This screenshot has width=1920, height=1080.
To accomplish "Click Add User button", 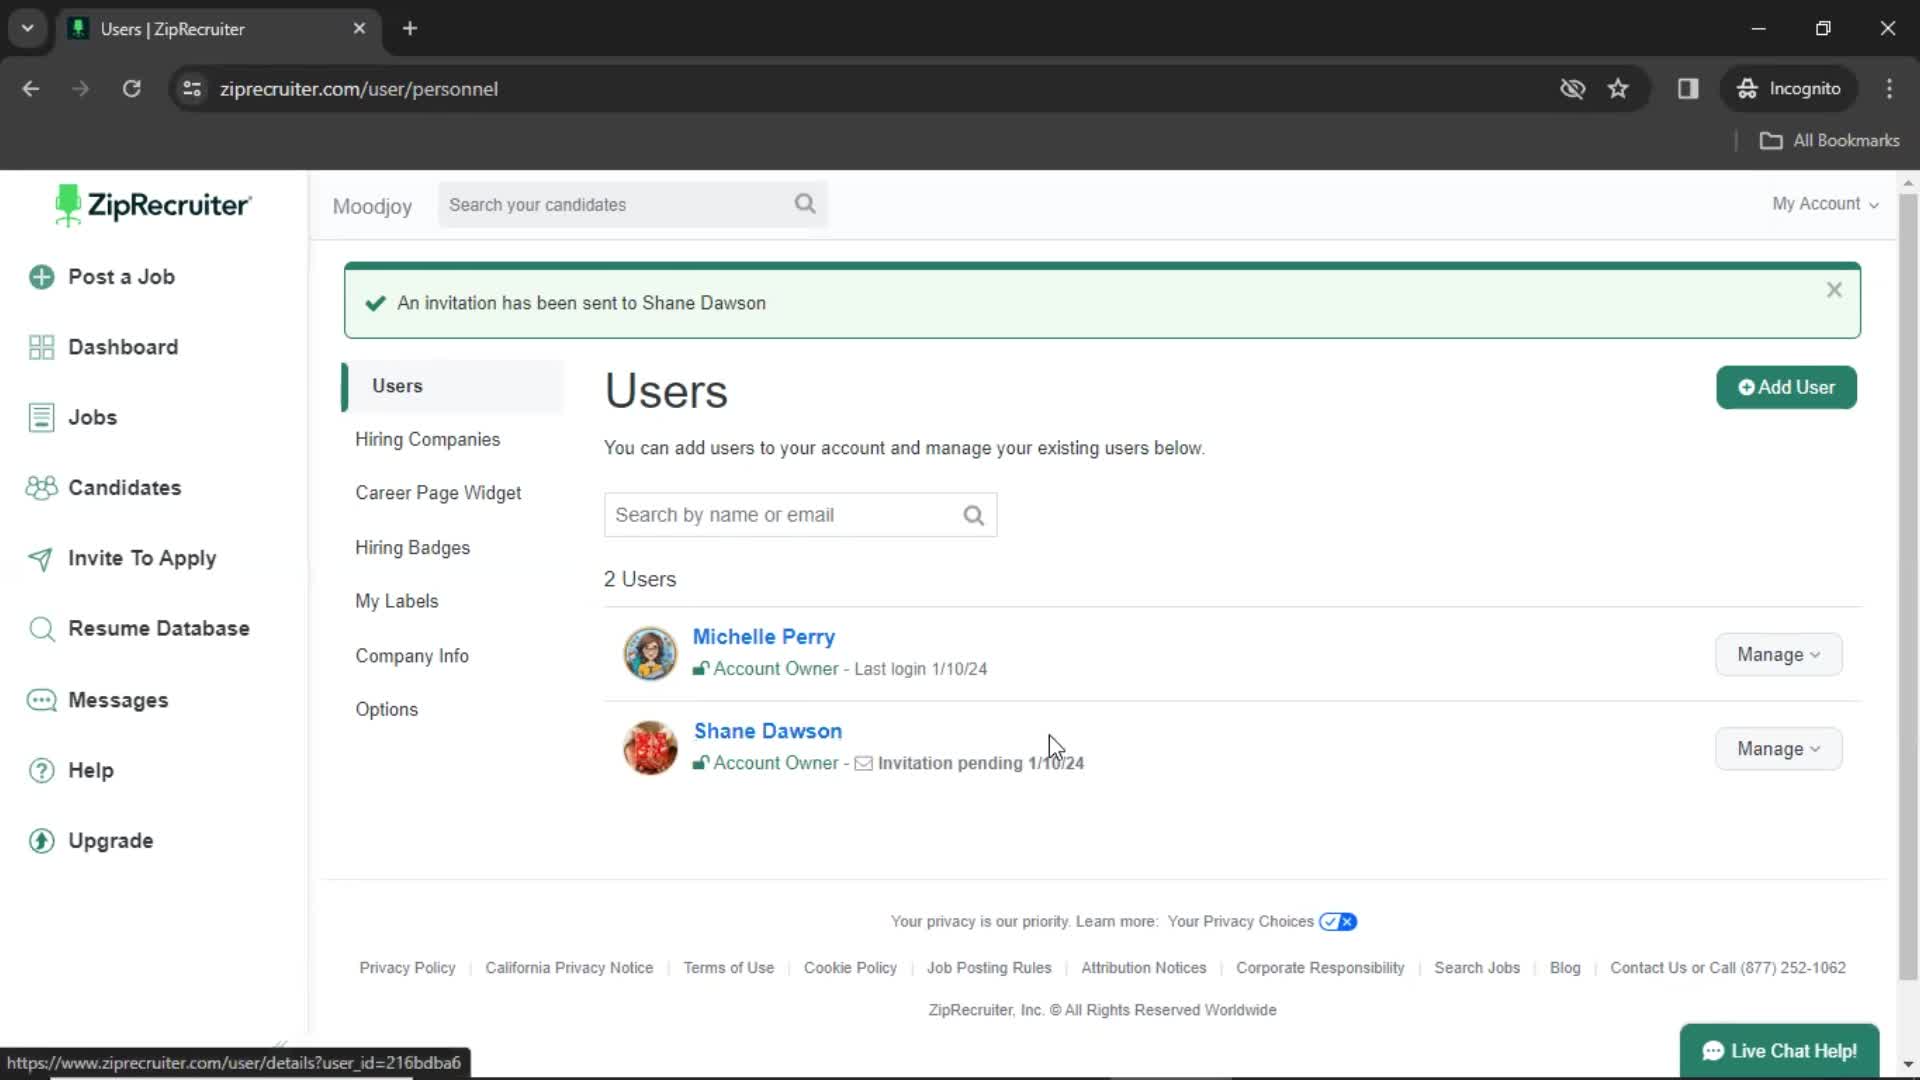I will click(1785, 388).
